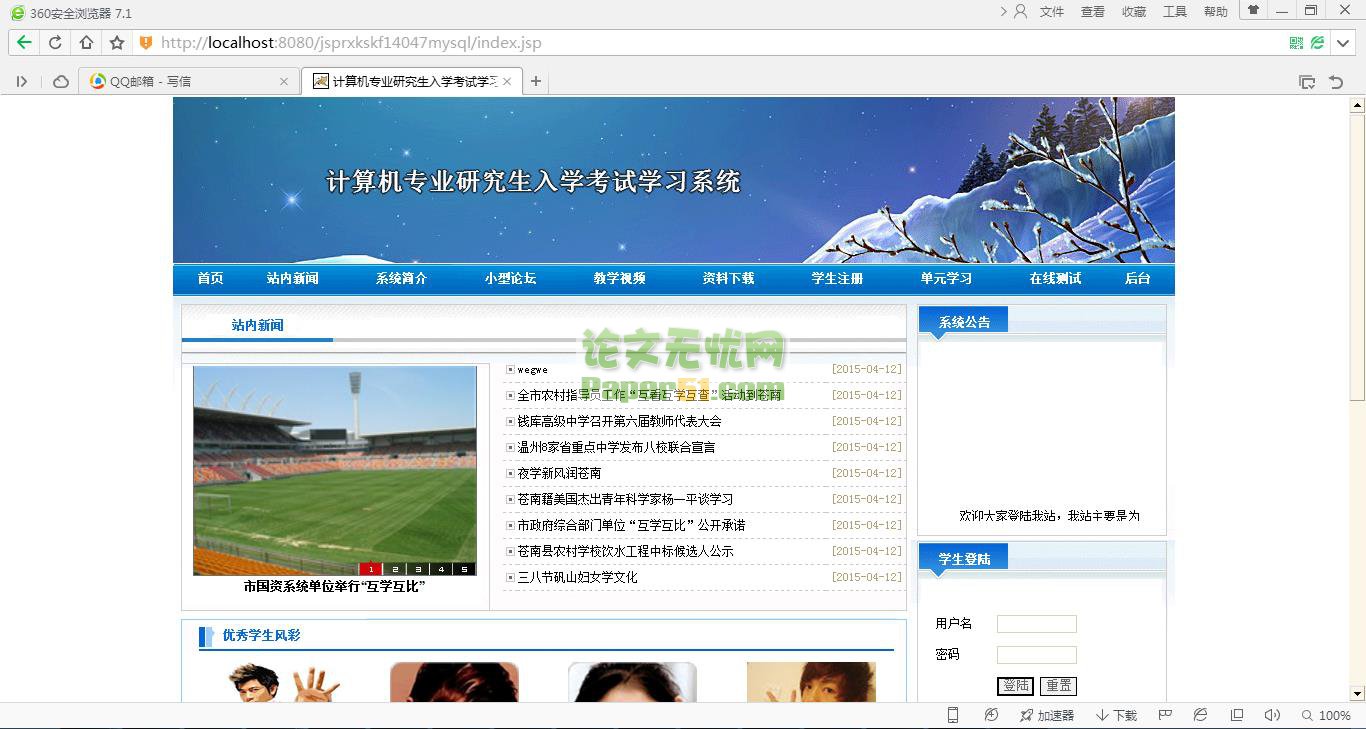Open the 加速器 rocket accelerator
The image size is (1366, 729).
point(1046,715)
